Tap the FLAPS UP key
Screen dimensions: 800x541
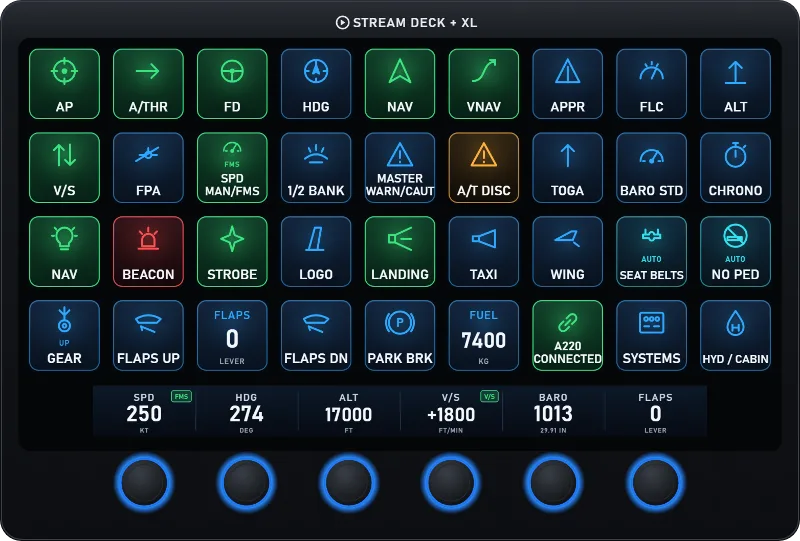coord(148,335)
